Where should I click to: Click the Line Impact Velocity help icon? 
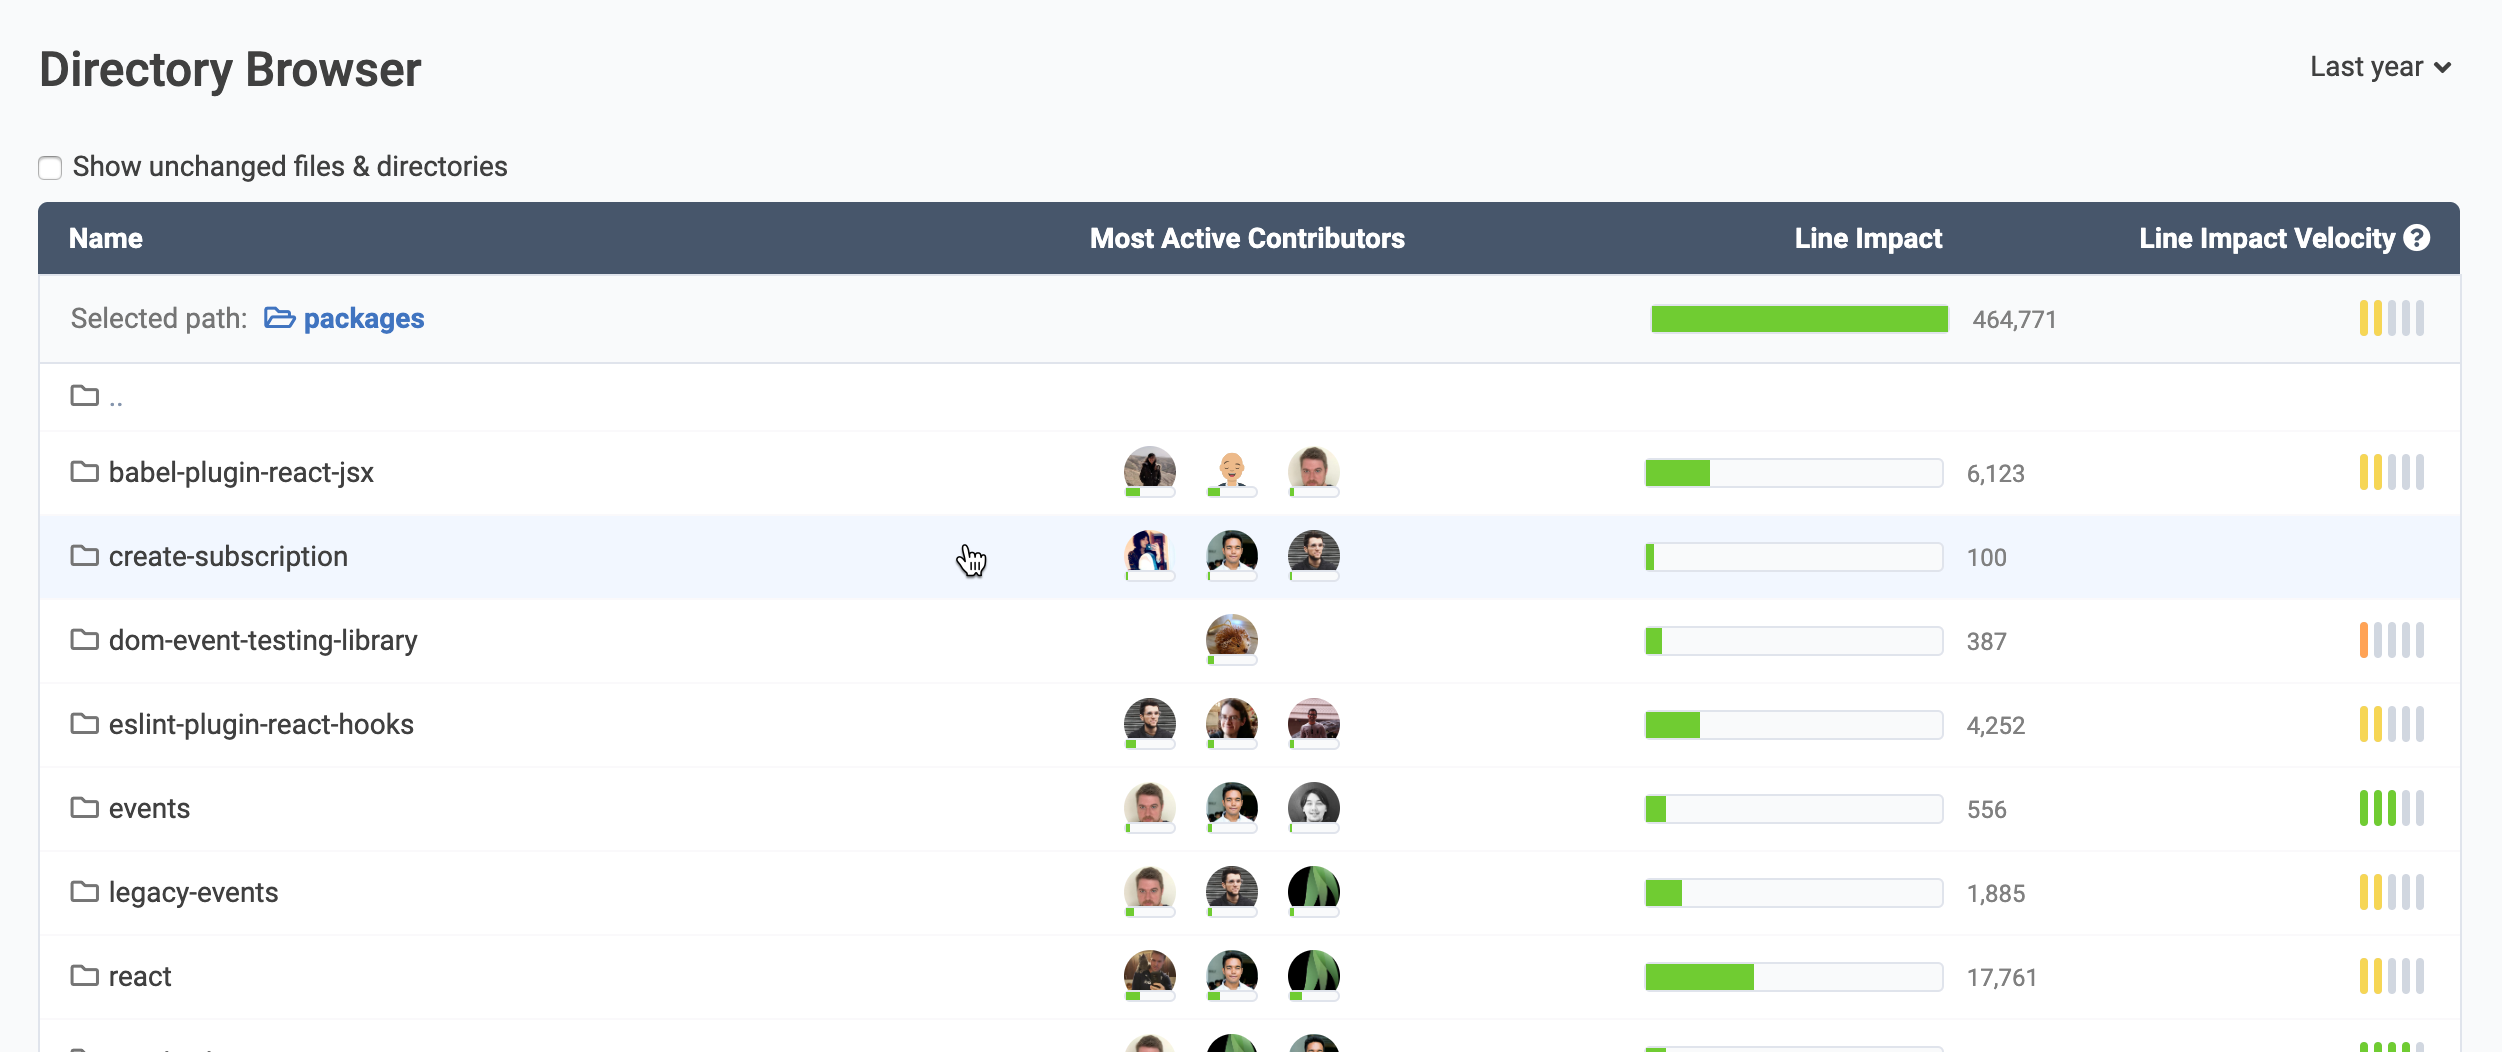pyautogui.click(x=2417, y=238)
